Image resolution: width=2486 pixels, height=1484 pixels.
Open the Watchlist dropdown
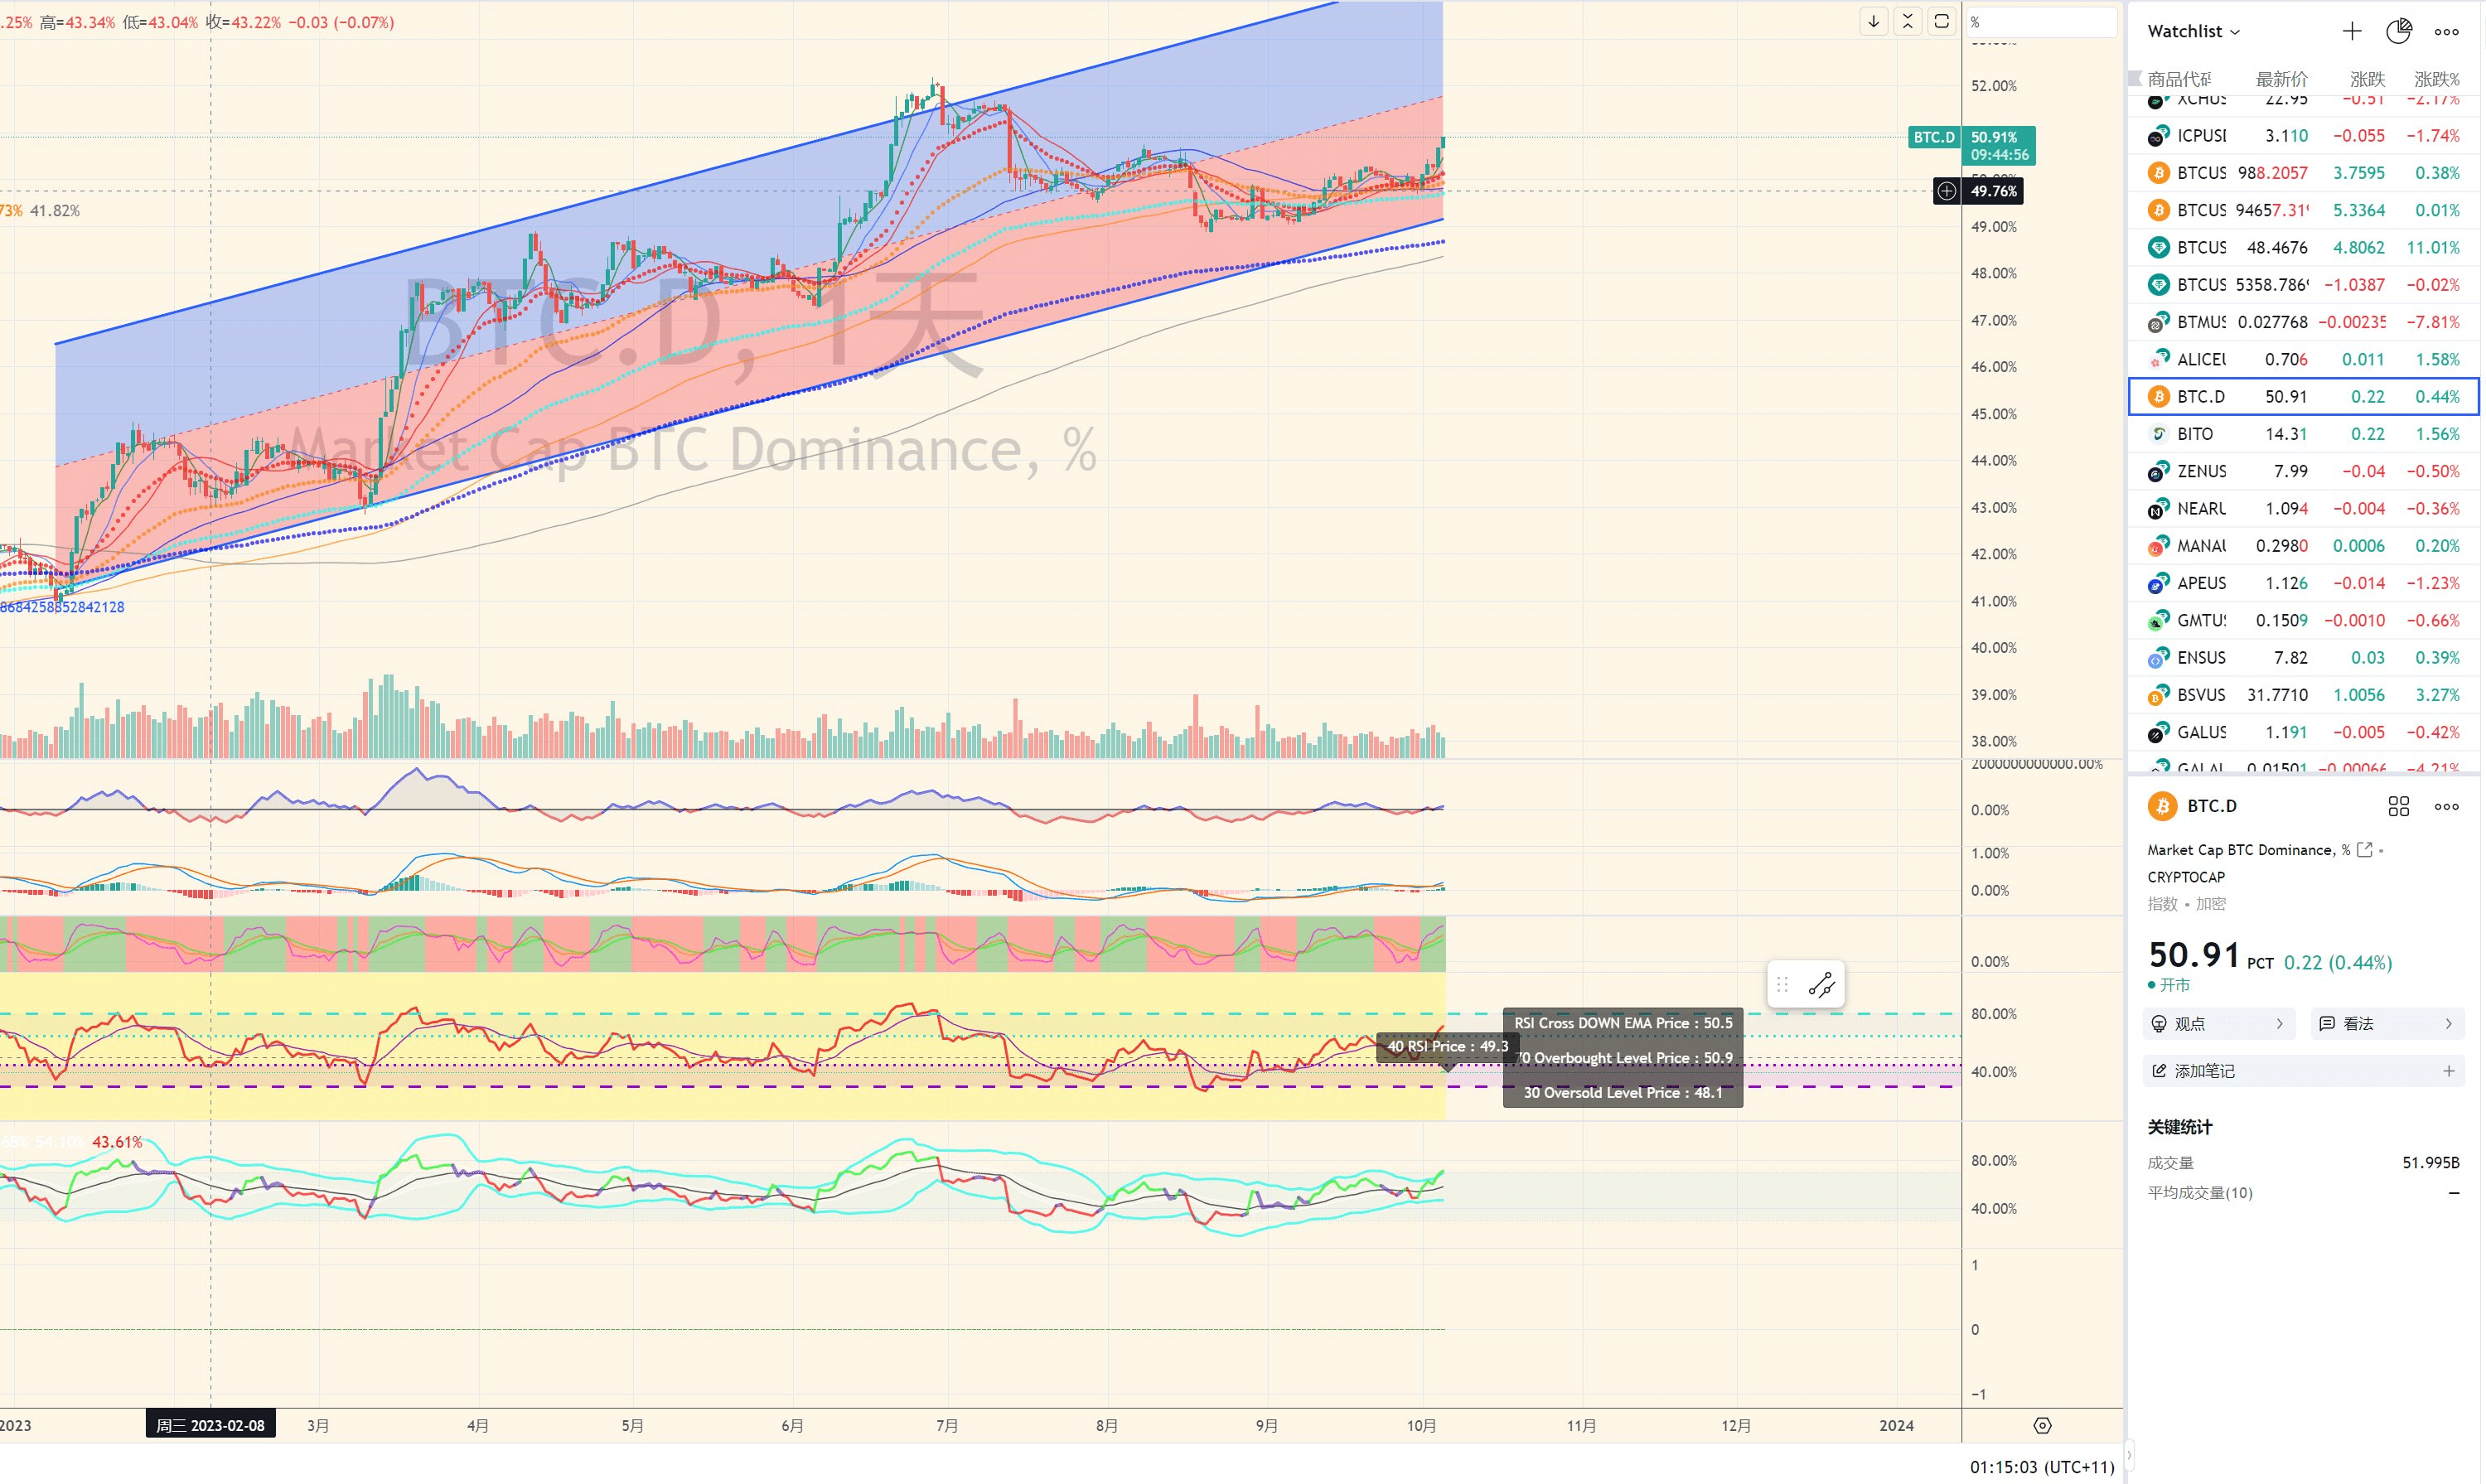[x=2193, y=31]
